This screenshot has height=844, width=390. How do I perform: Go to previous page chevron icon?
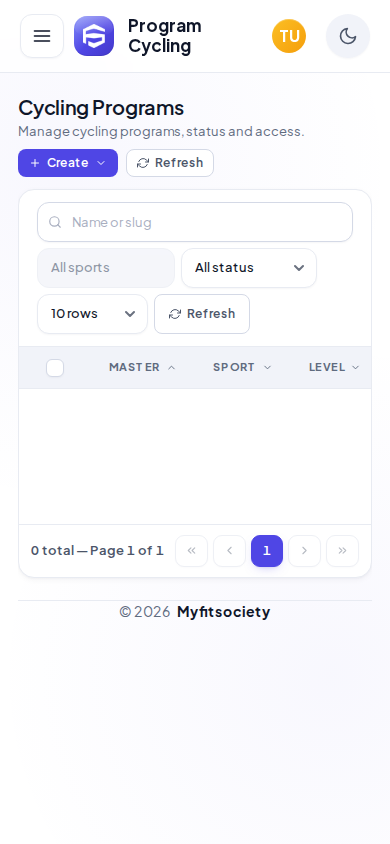229,551
